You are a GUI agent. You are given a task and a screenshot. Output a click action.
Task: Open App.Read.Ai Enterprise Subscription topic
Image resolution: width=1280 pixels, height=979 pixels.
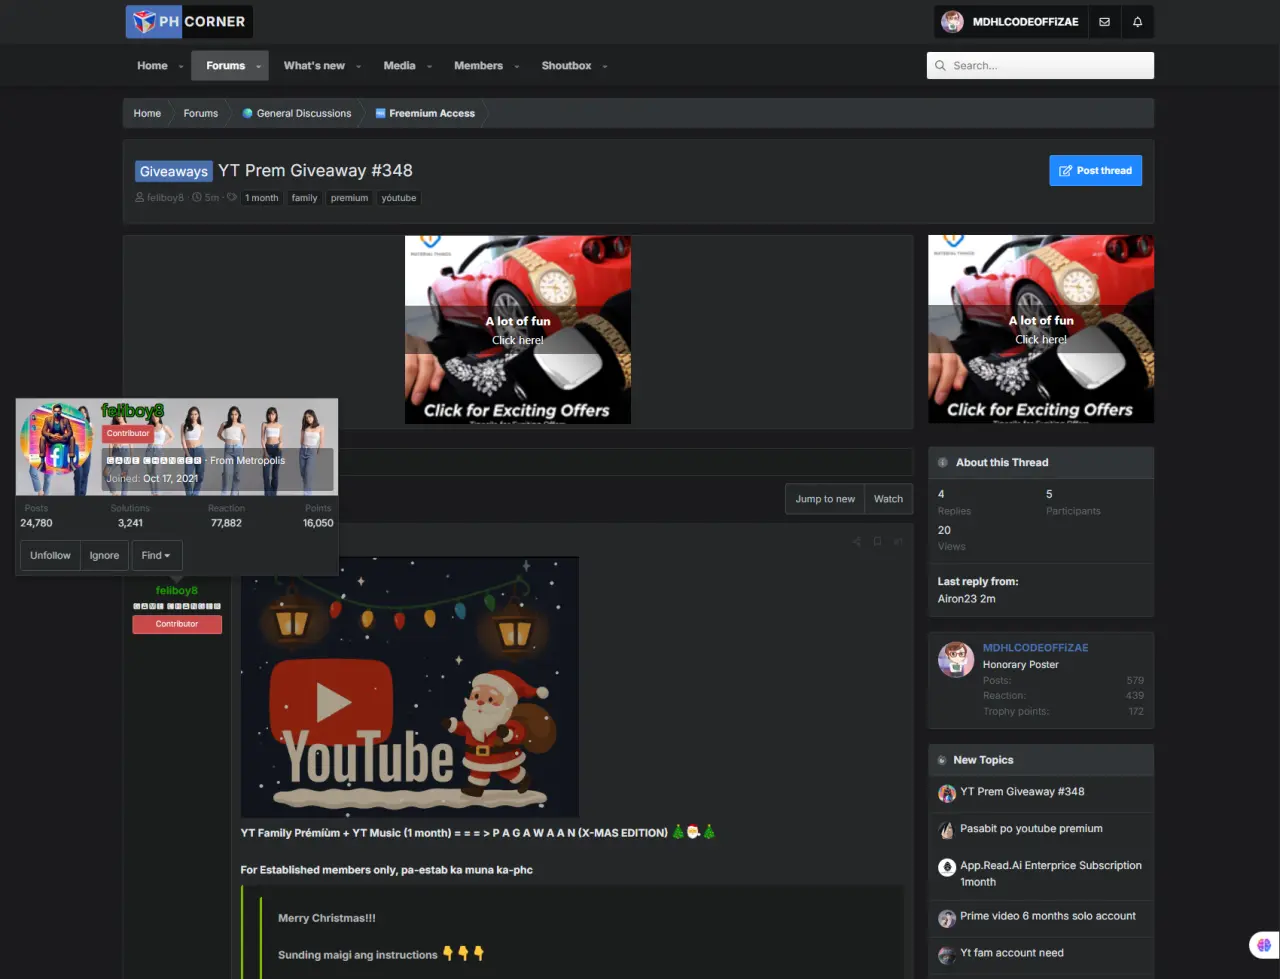(1051, 874)
